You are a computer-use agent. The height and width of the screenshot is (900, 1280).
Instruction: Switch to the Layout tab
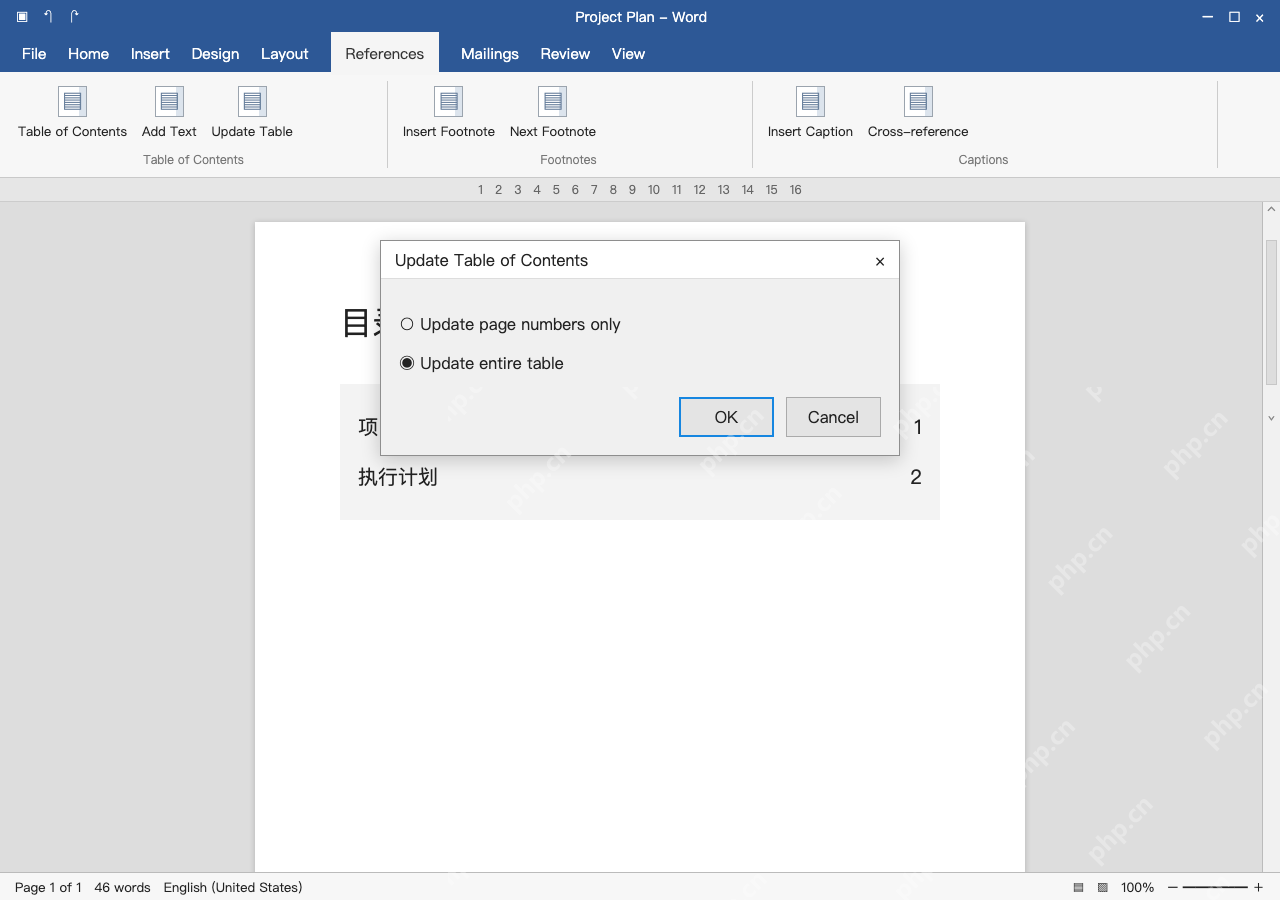coord(285,54)
